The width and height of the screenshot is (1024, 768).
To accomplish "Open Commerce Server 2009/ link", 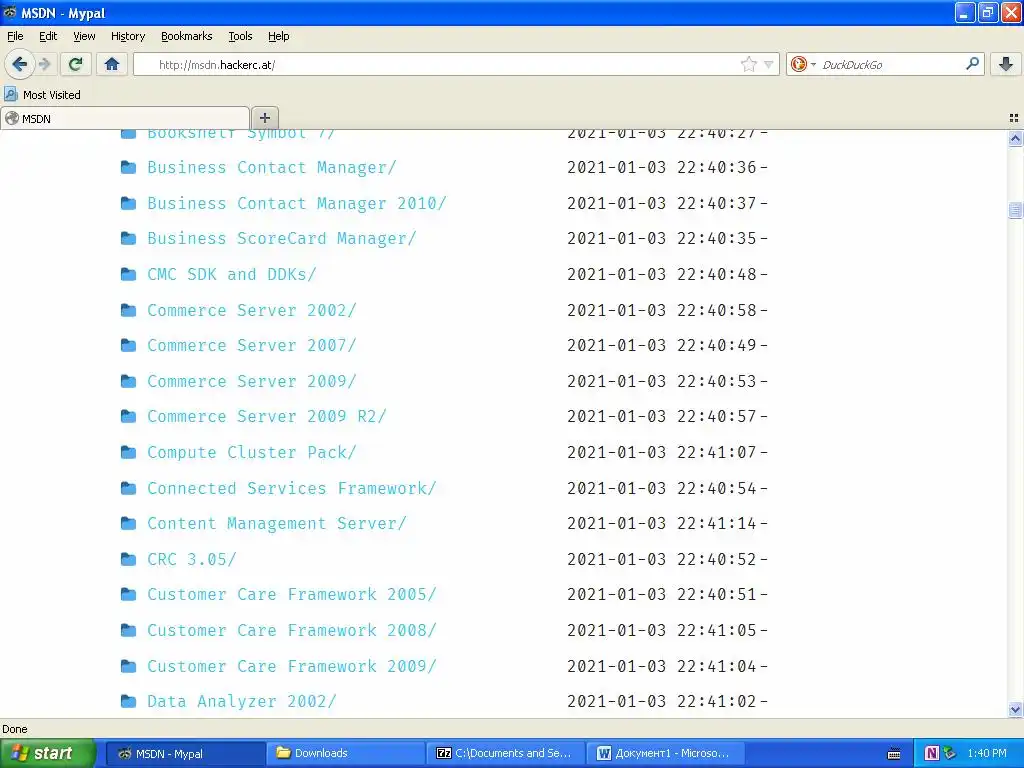I will coord(251,381).
